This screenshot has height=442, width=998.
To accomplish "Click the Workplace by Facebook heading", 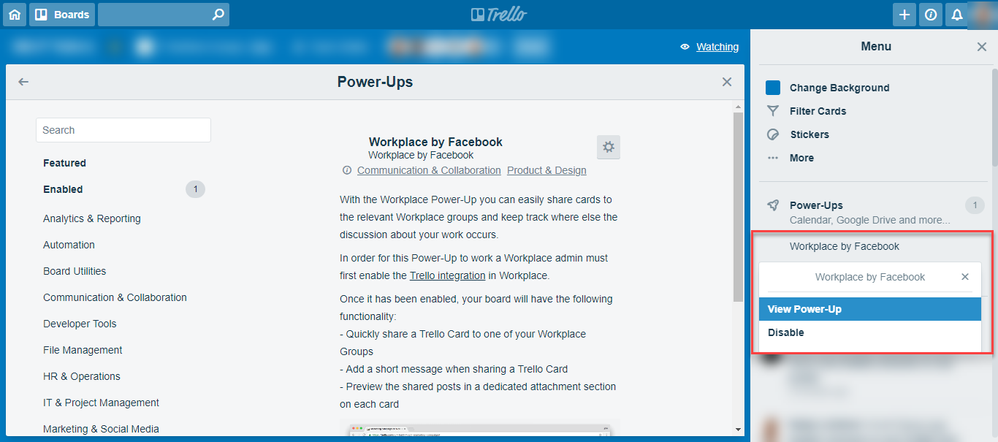I will [435, 142].
